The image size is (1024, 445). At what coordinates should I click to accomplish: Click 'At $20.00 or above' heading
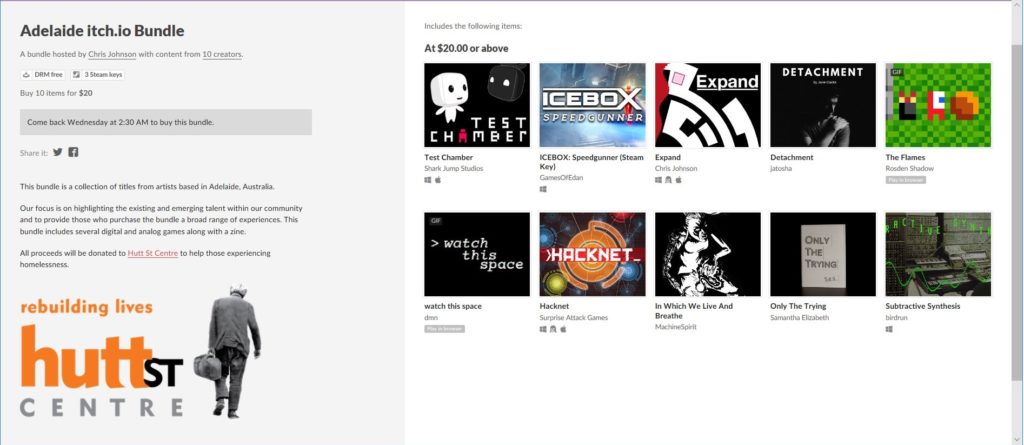pyautogui.click(x=466, y=48)
